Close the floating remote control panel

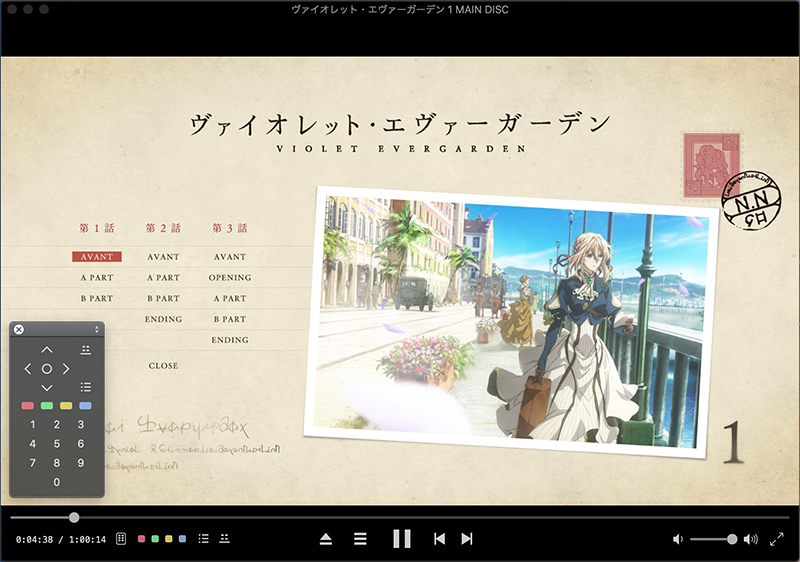click(x=19, y=329)
